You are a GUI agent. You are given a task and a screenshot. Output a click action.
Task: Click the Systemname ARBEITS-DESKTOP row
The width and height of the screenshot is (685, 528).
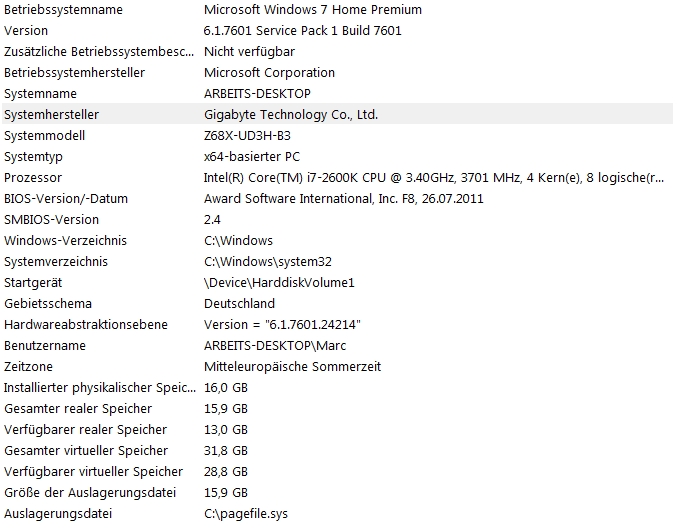(x=337, y=93)
